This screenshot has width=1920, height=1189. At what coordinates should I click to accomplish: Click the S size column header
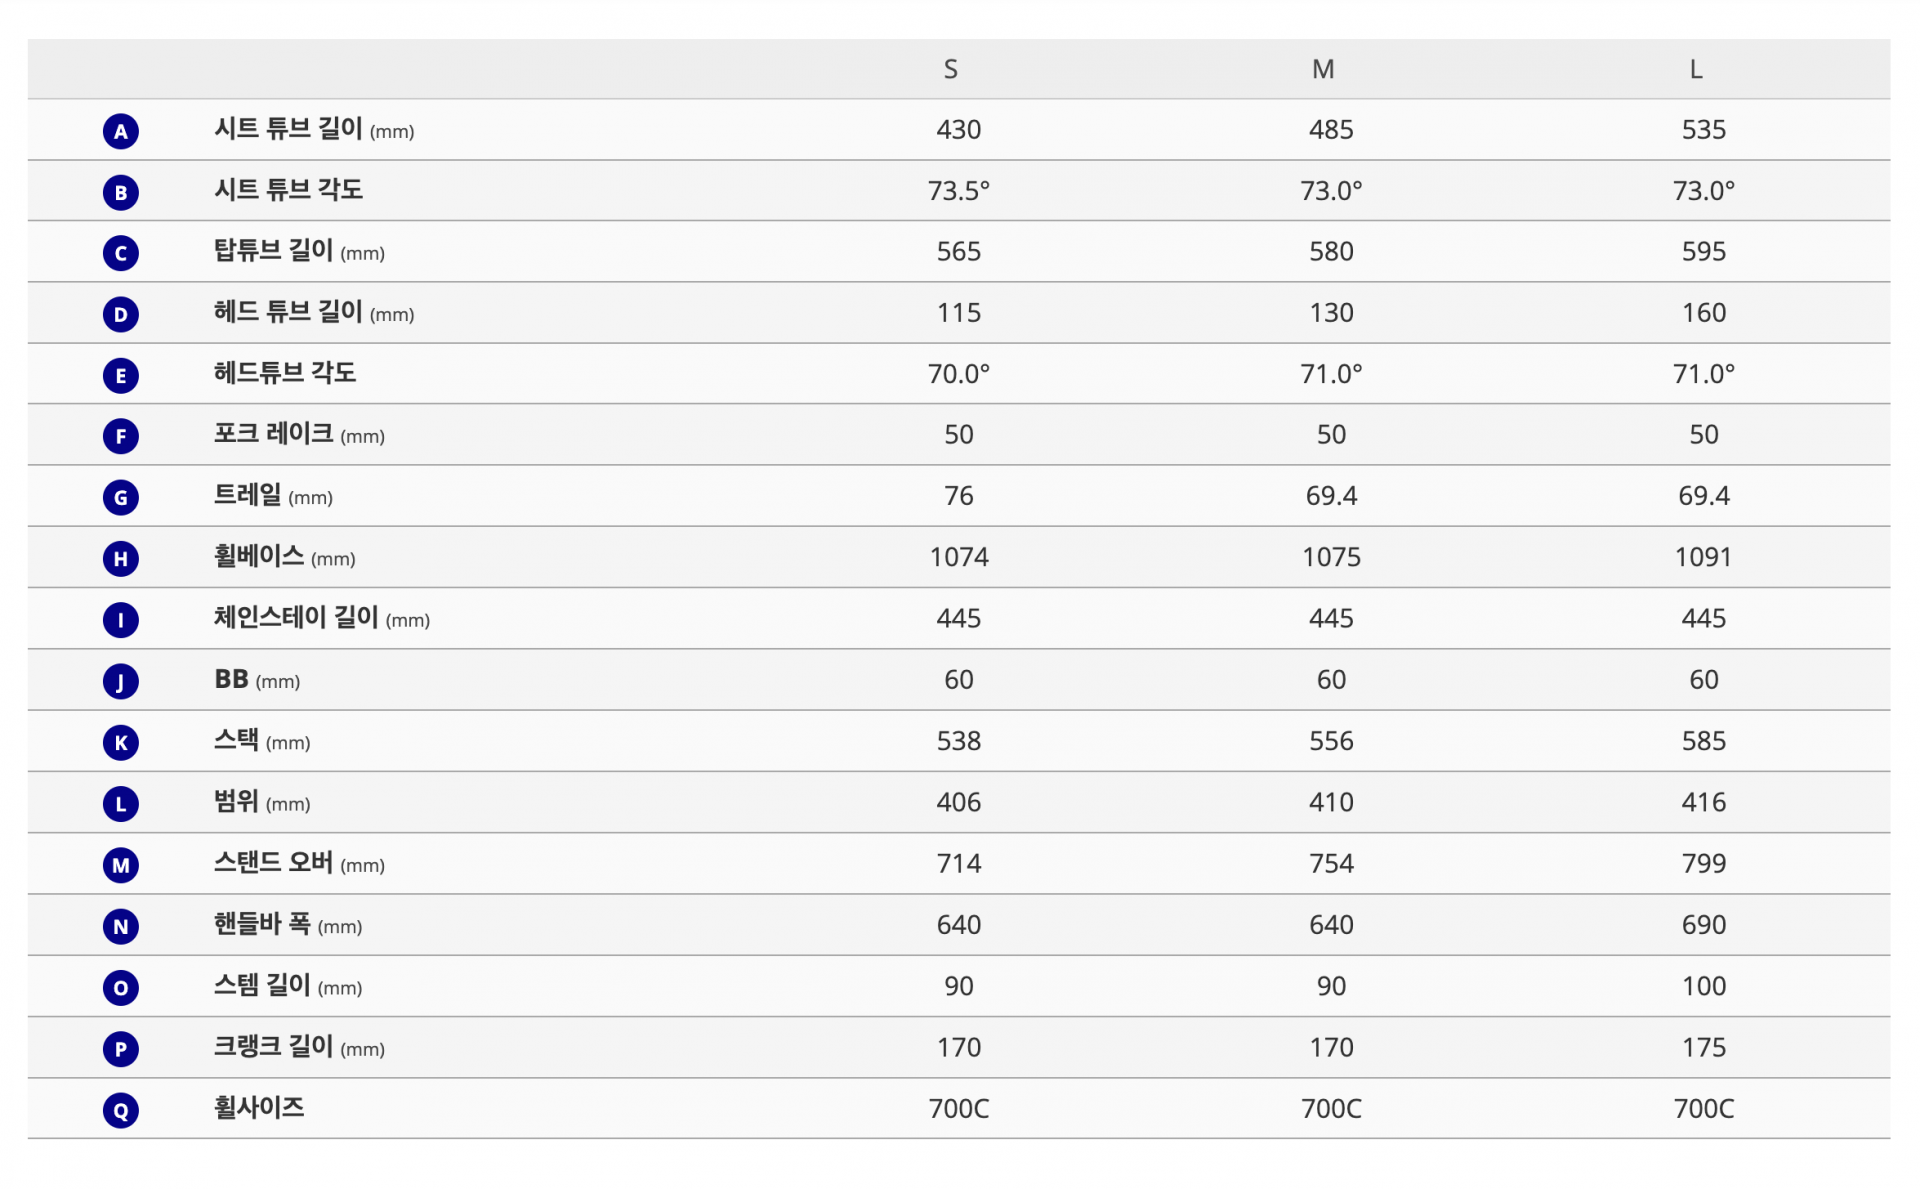point(950,69)
